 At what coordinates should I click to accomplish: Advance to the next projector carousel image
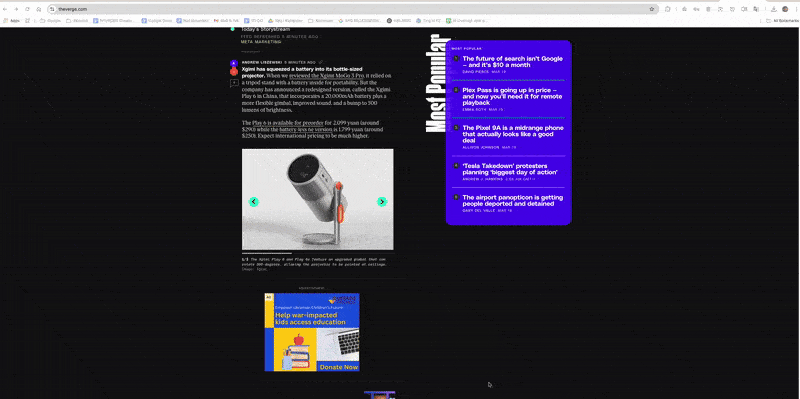point(382,202)
